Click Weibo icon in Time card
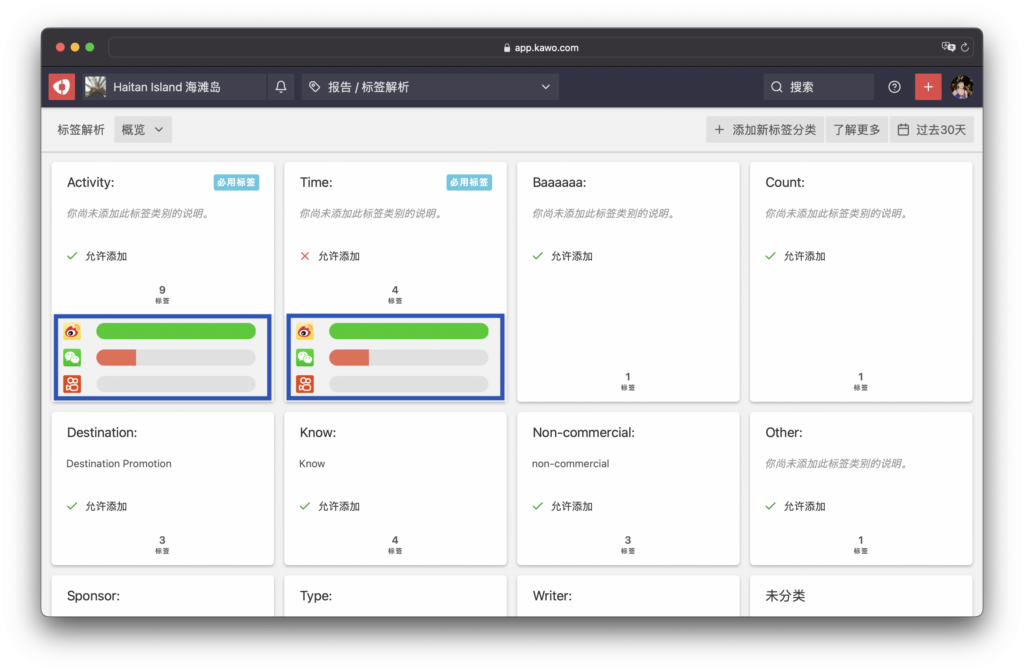Screen dimensions: 1024x671 click(x=305, y=331)
